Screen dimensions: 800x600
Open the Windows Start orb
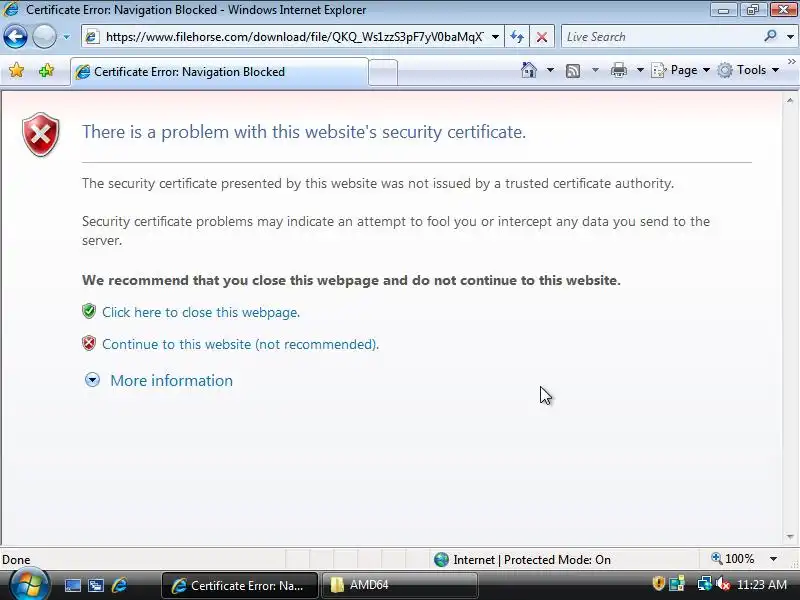(29, 585)
